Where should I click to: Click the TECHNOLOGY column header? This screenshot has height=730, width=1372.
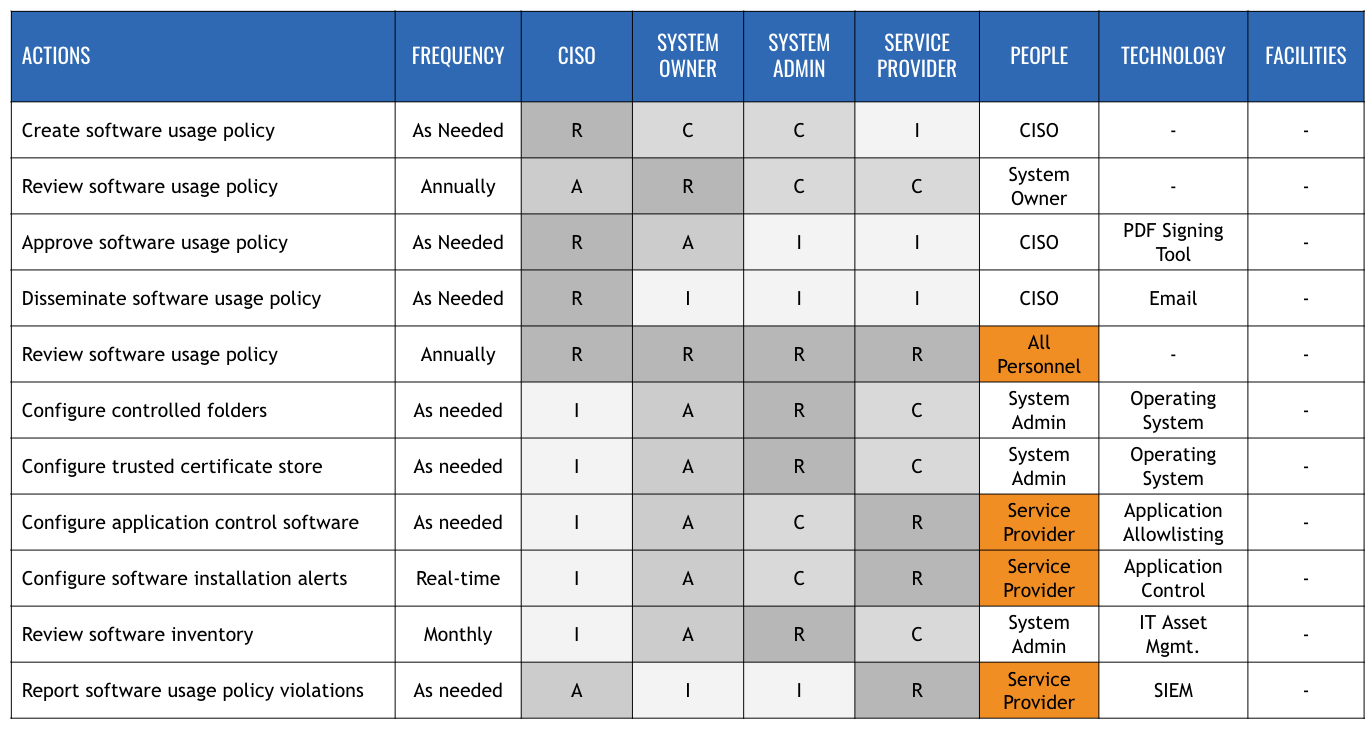pyautogui.click(x=1173, y=56)
